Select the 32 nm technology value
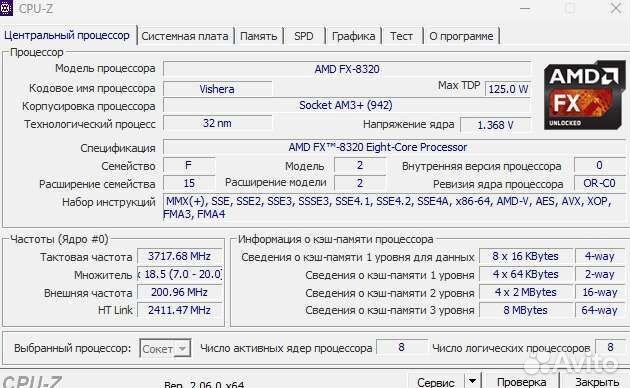The height and width of the screenshot is (388, 630). (217, 123)
